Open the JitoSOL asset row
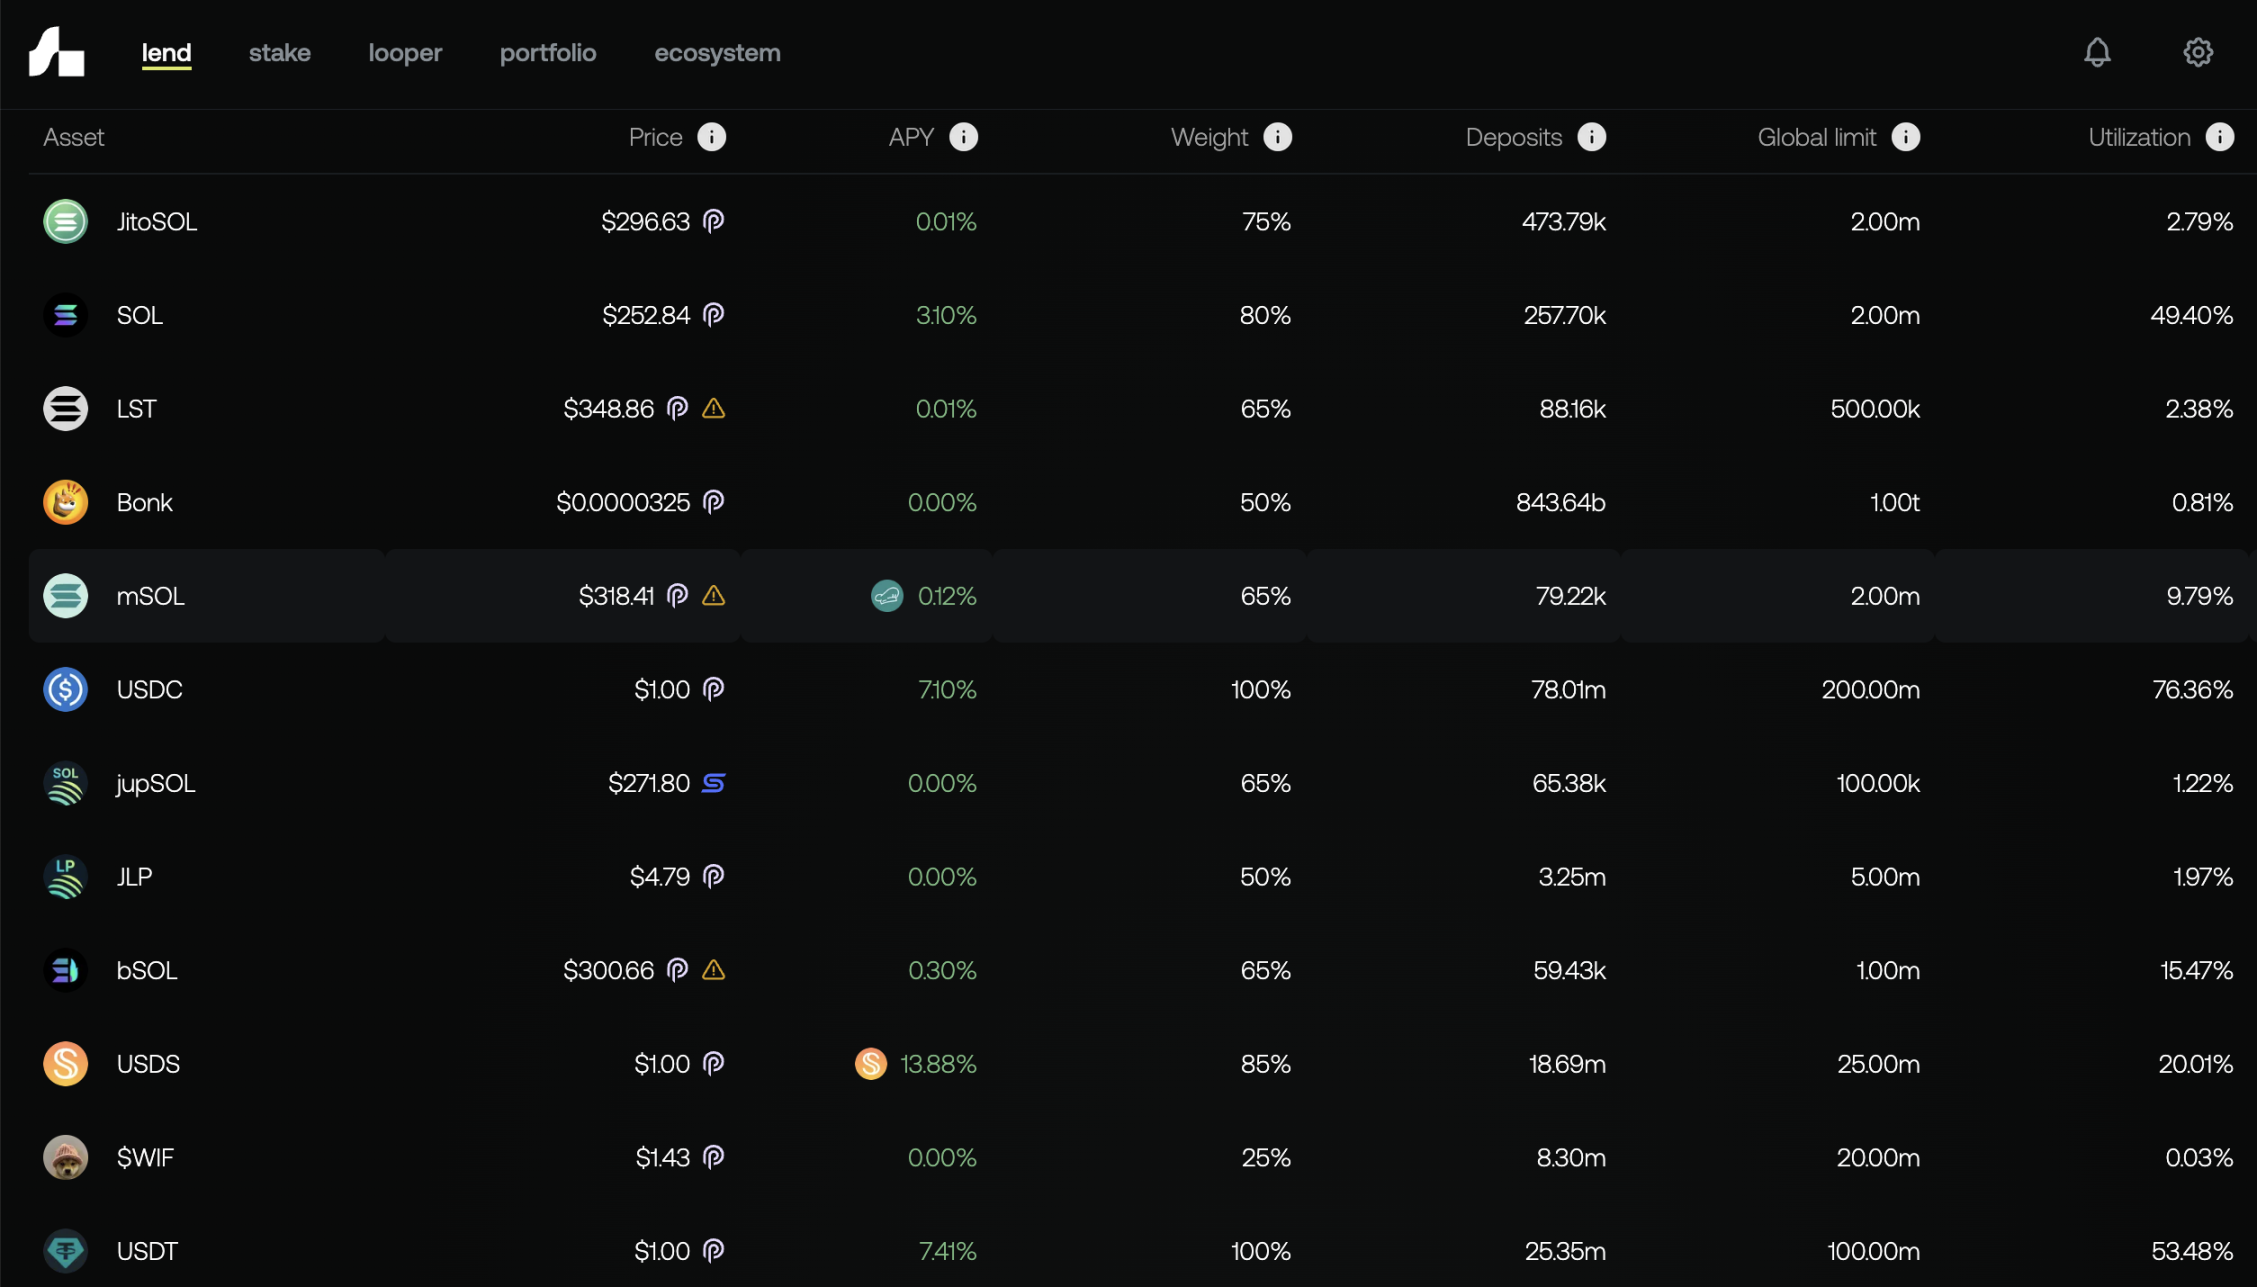 point(156,222)
